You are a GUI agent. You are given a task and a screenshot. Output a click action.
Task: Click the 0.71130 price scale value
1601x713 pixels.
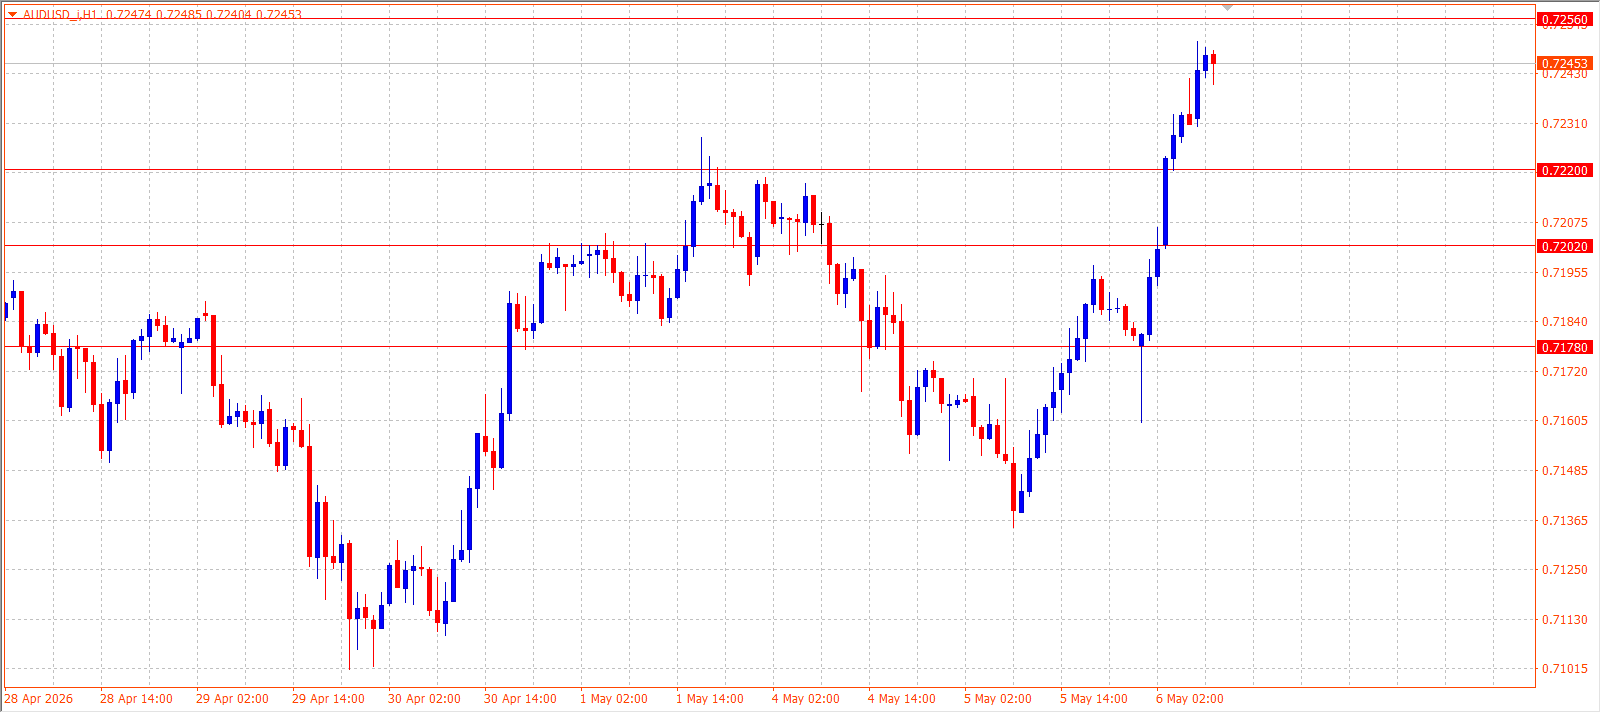[1565, 620]
